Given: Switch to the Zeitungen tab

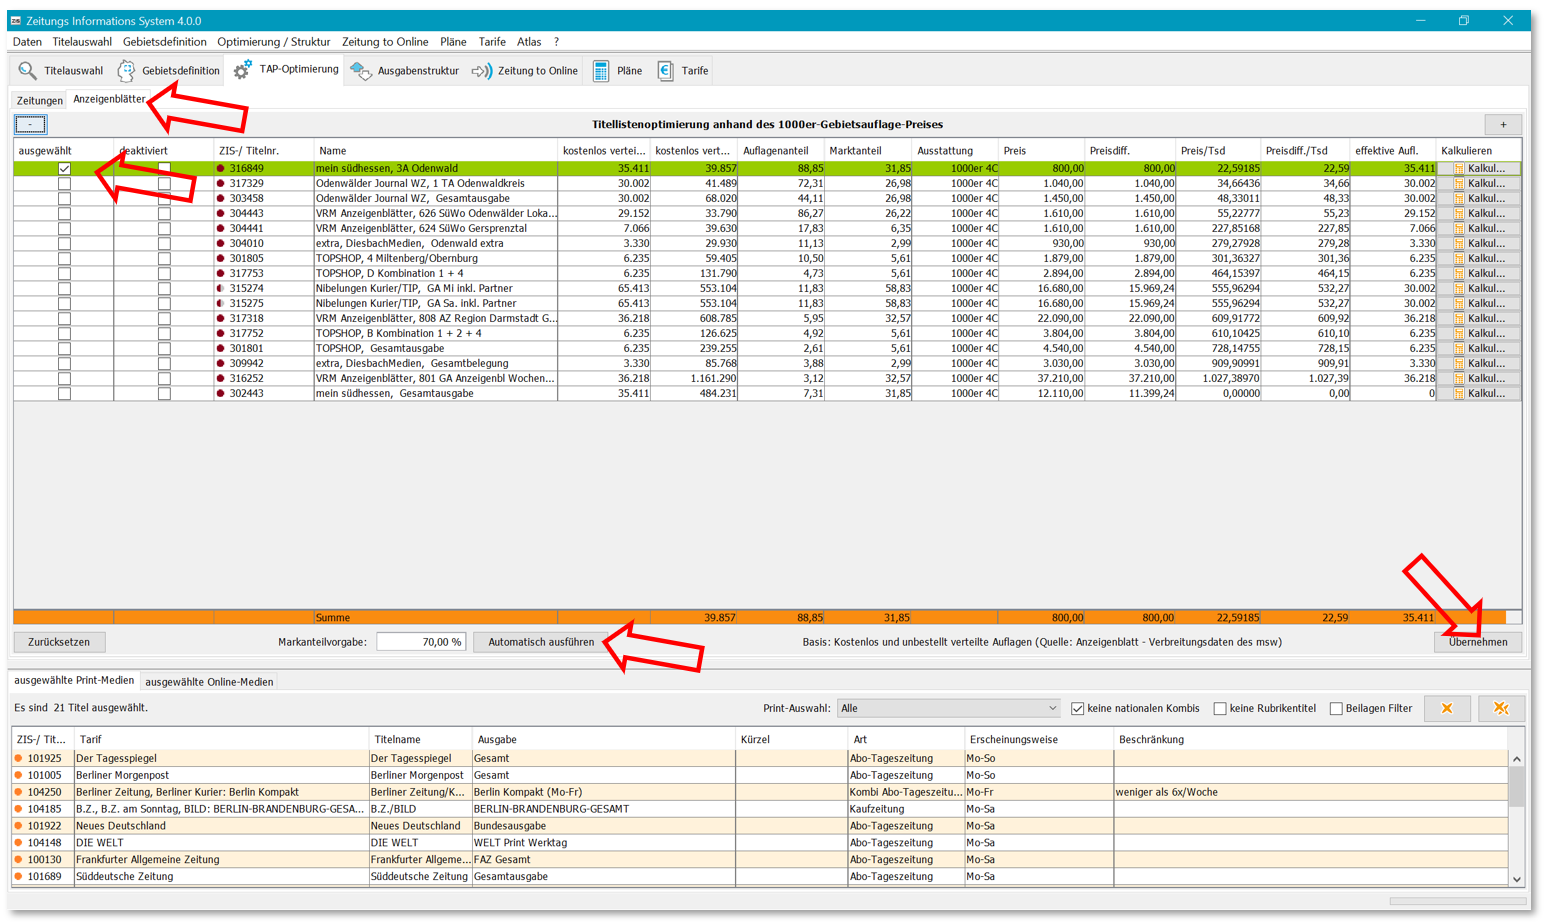Looking at the screenshot, I should pyautogui.click(x=40, y=101).
